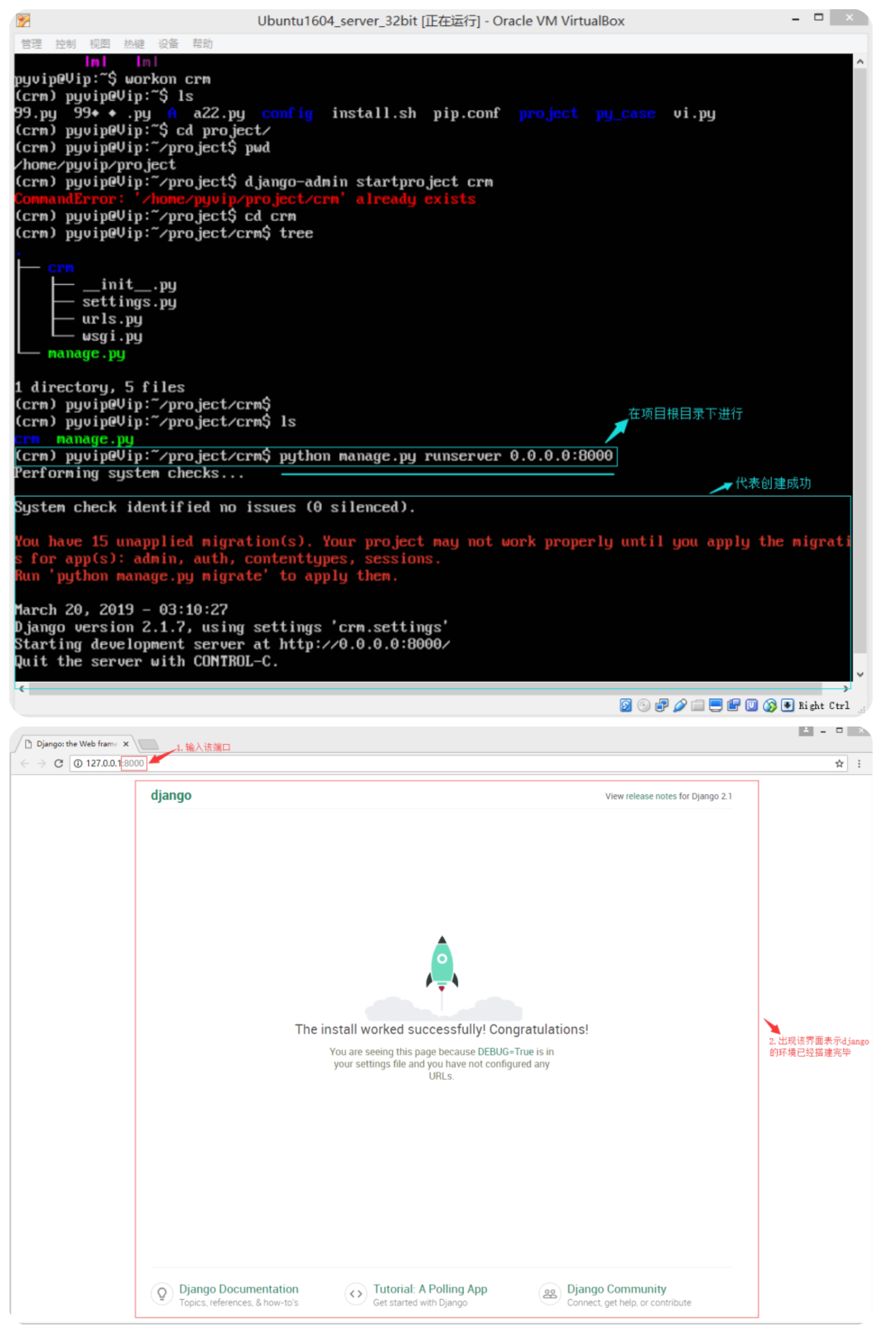Click the USB devices pen-shaped status icon
Viewport: 882px width, 1334px height.
tap(680, 705)
